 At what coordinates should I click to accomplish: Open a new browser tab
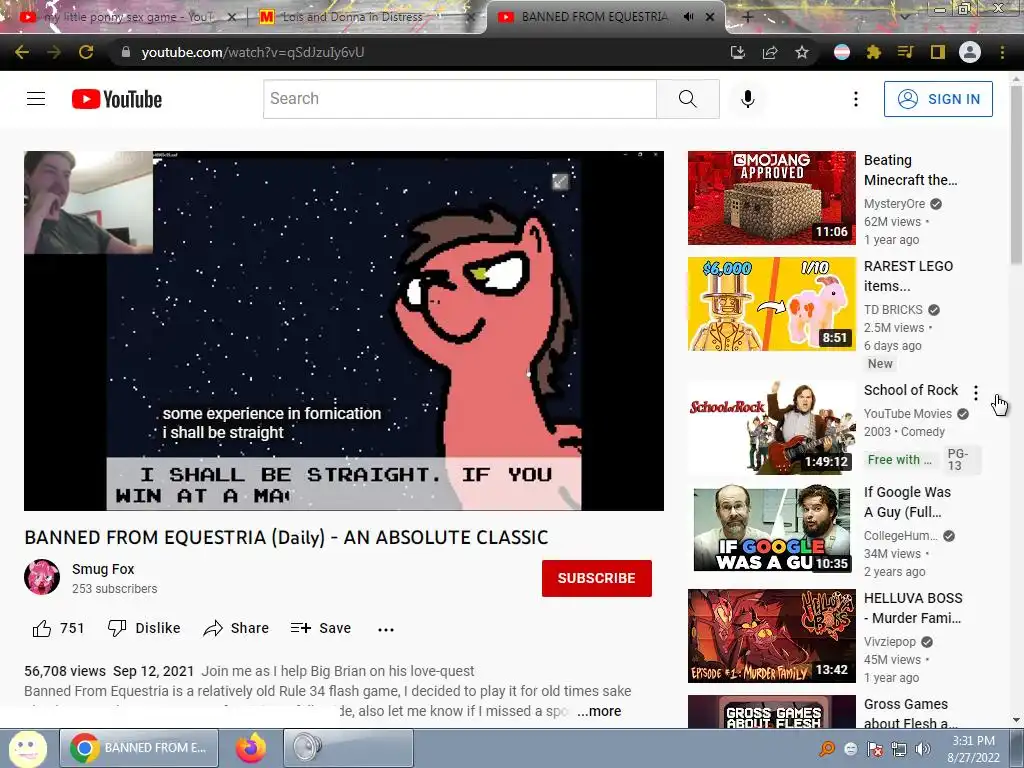pyautogui.click(x=748, y=17)
